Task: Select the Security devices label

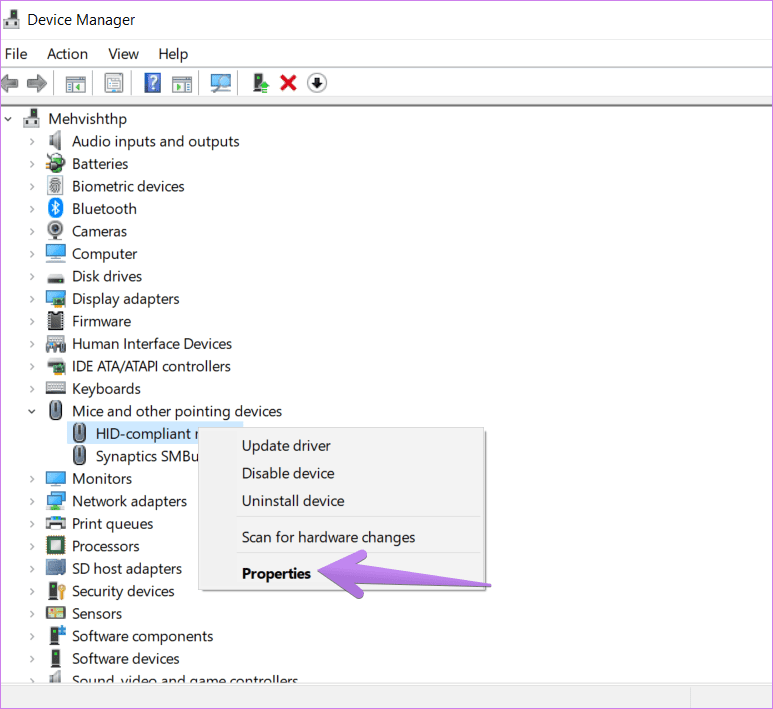Action: pos(123,591)
